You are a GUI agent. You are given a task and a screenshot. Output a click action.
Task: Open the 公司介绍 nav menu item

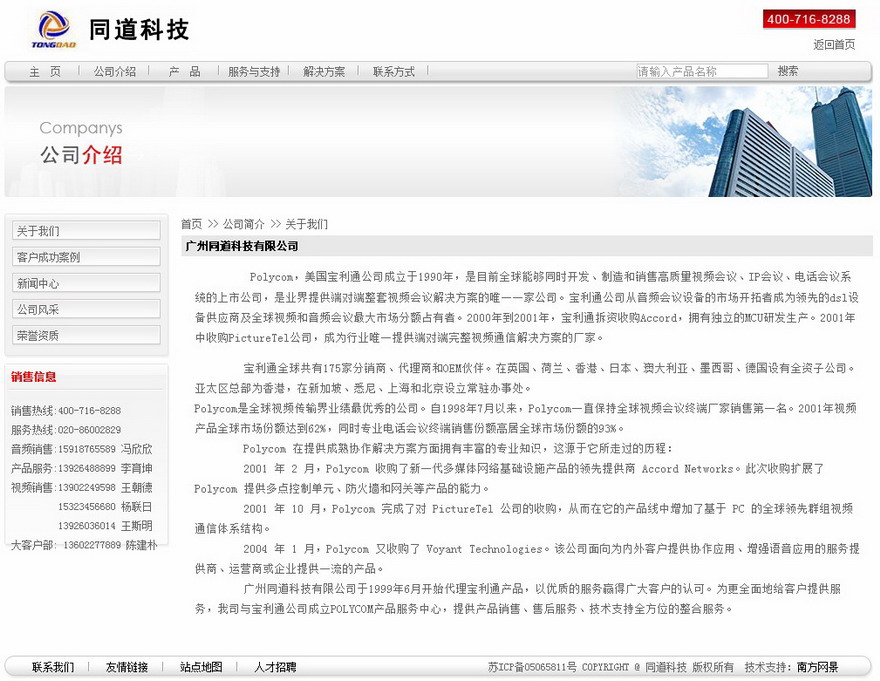(x=115, y=71)
